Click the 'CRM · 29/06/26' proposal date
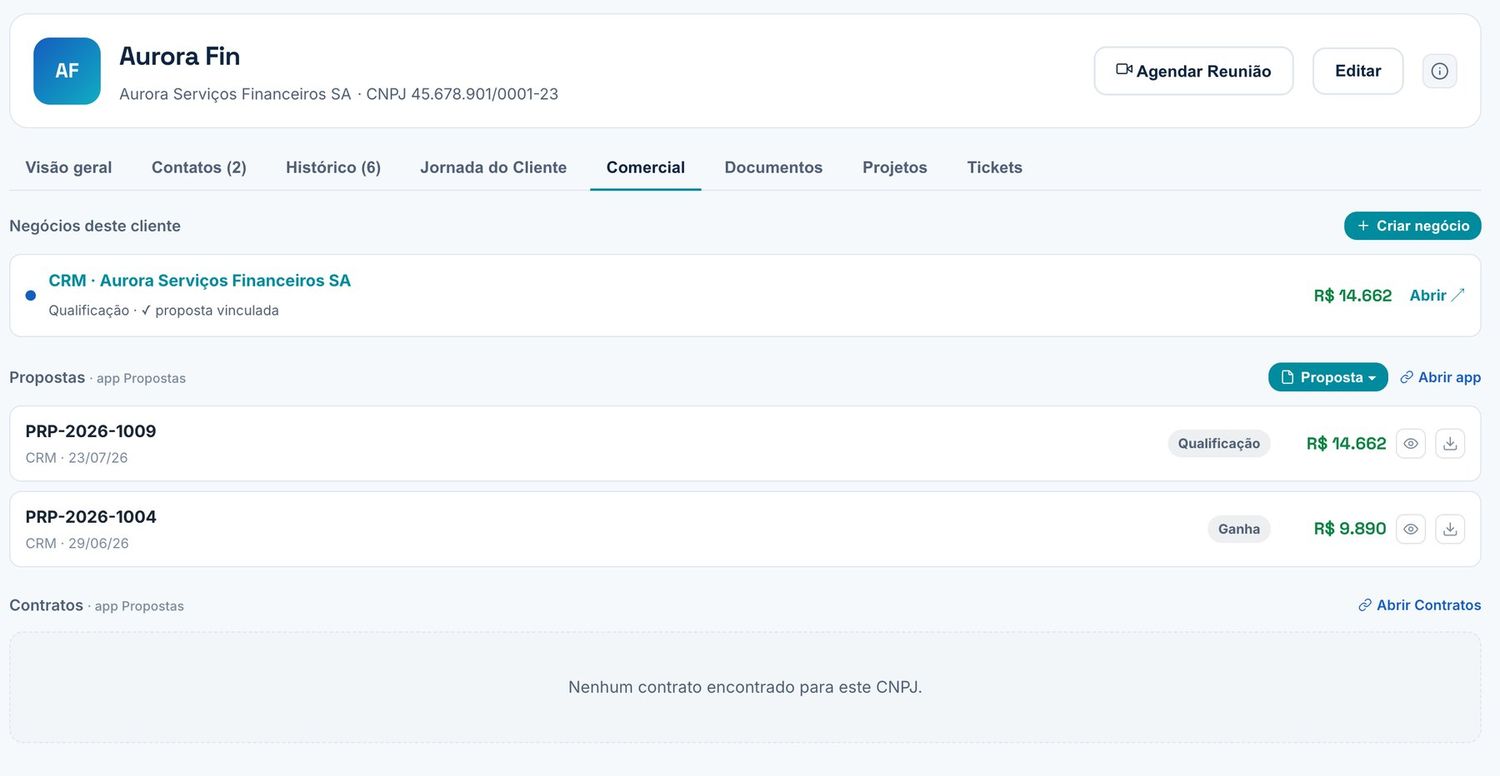 coord(77,544)
